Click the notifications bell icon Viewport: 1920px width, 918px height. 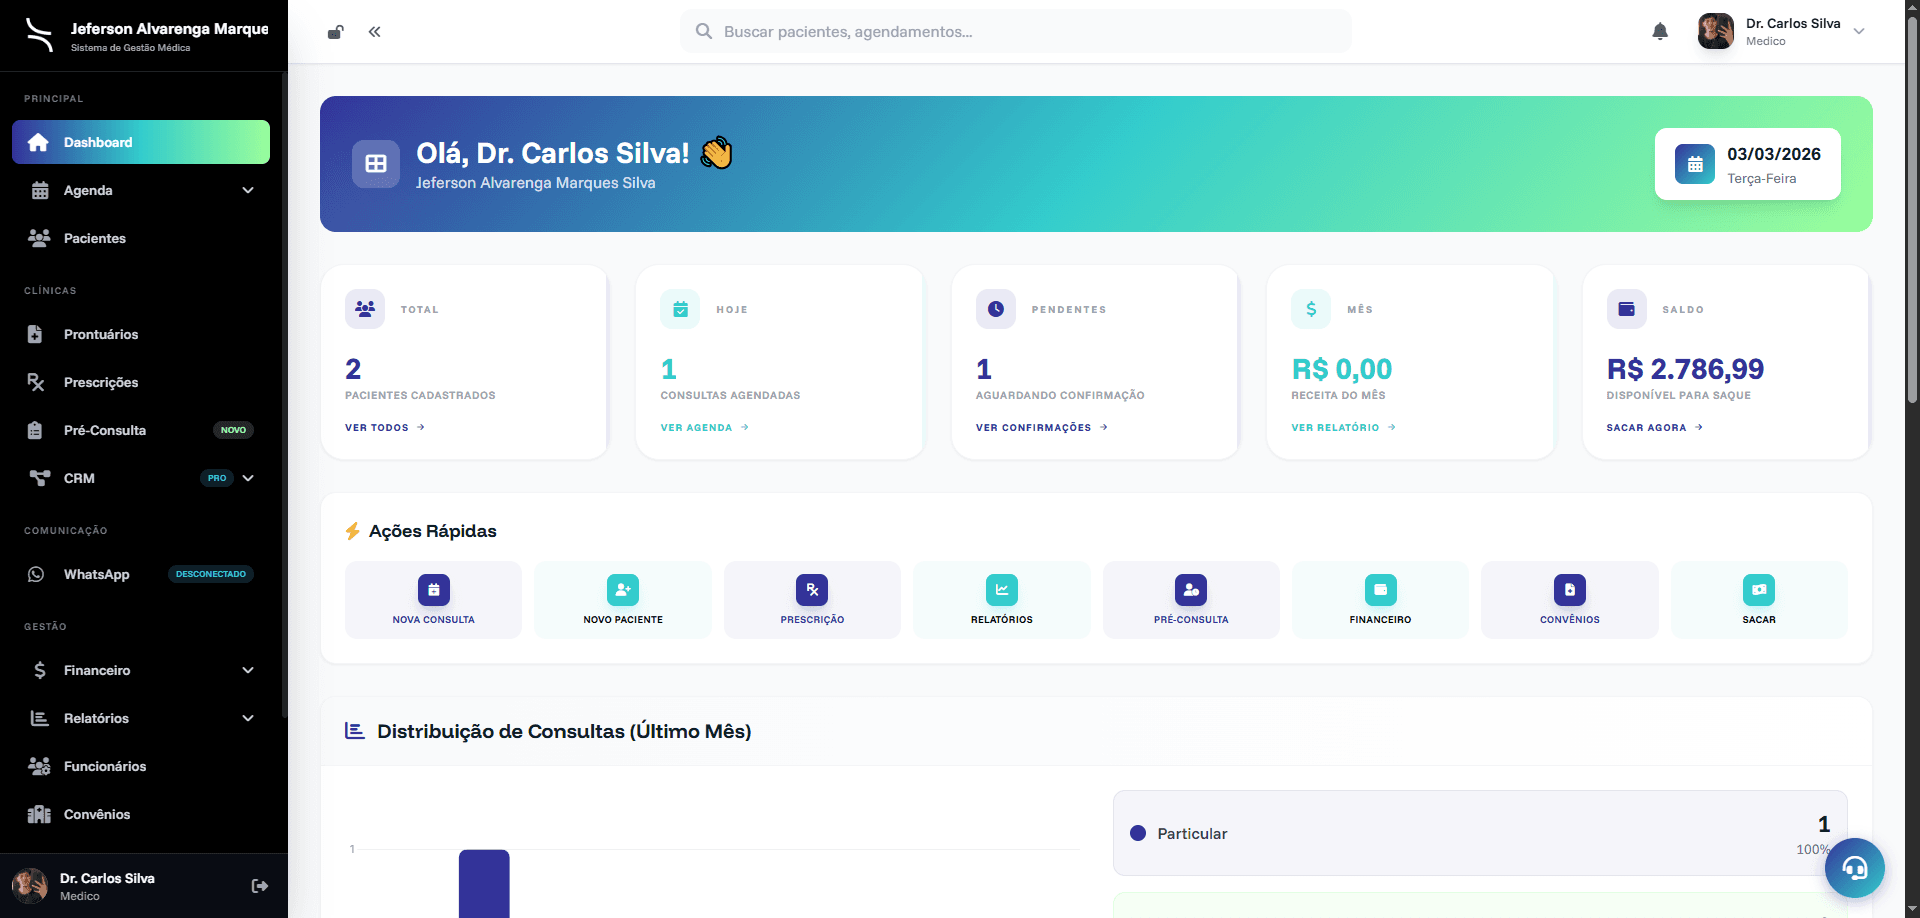click(1660, 31)
